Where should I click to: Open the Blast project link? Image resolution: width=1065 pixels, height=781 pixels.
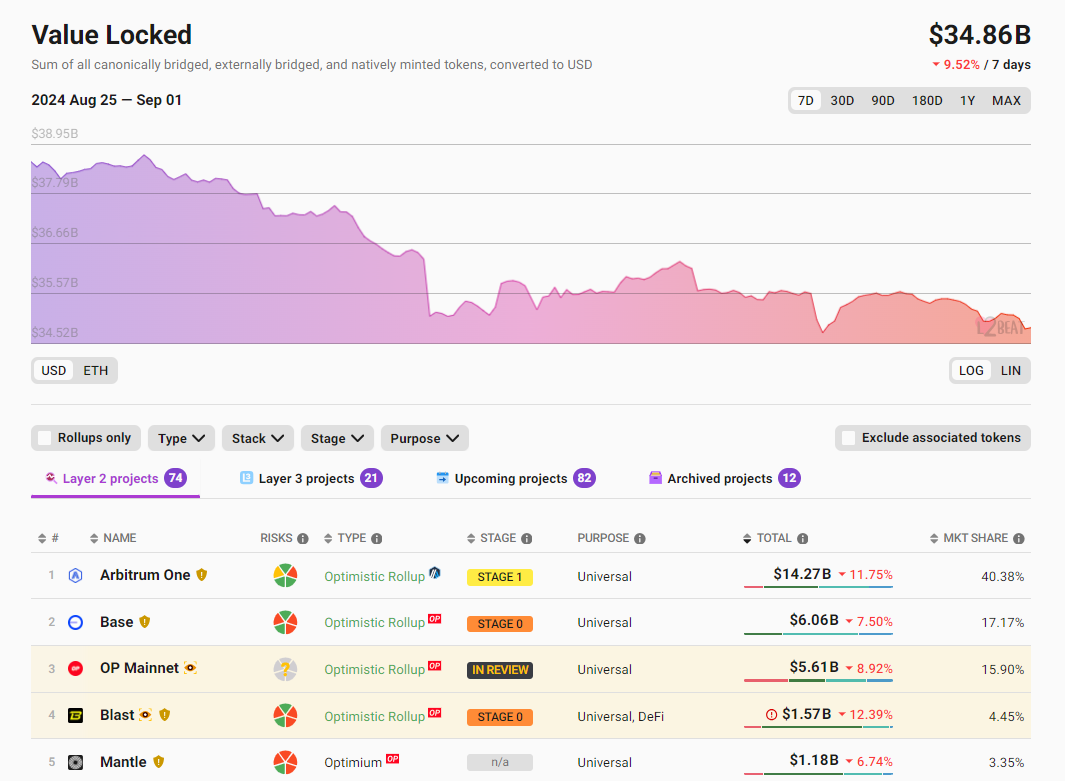(117, 715)
